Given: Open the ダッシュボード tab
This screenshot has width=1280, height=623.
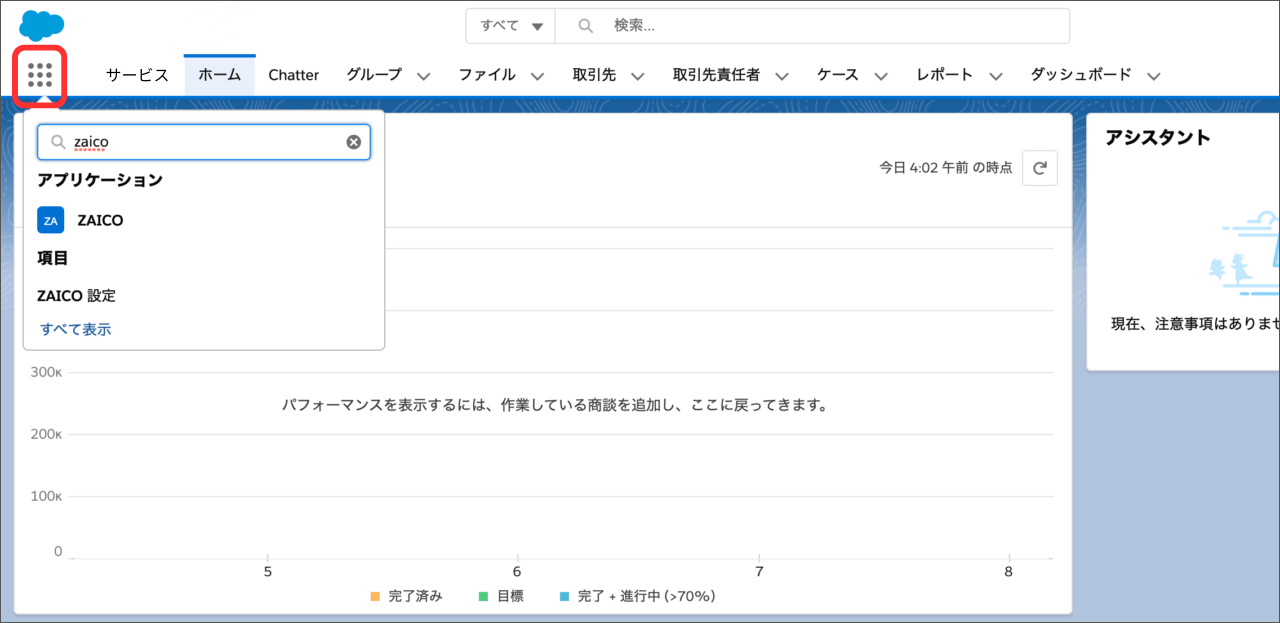Looking at the screenshot, I should coord(1081,75).
